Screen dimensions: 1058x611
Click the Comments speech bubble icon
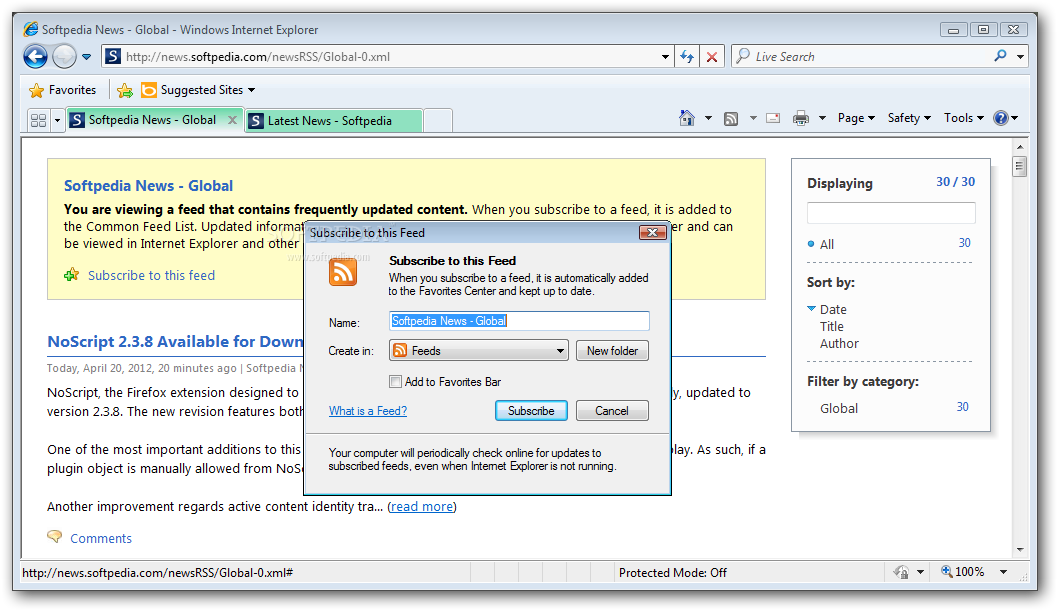(x=54, y=536)
